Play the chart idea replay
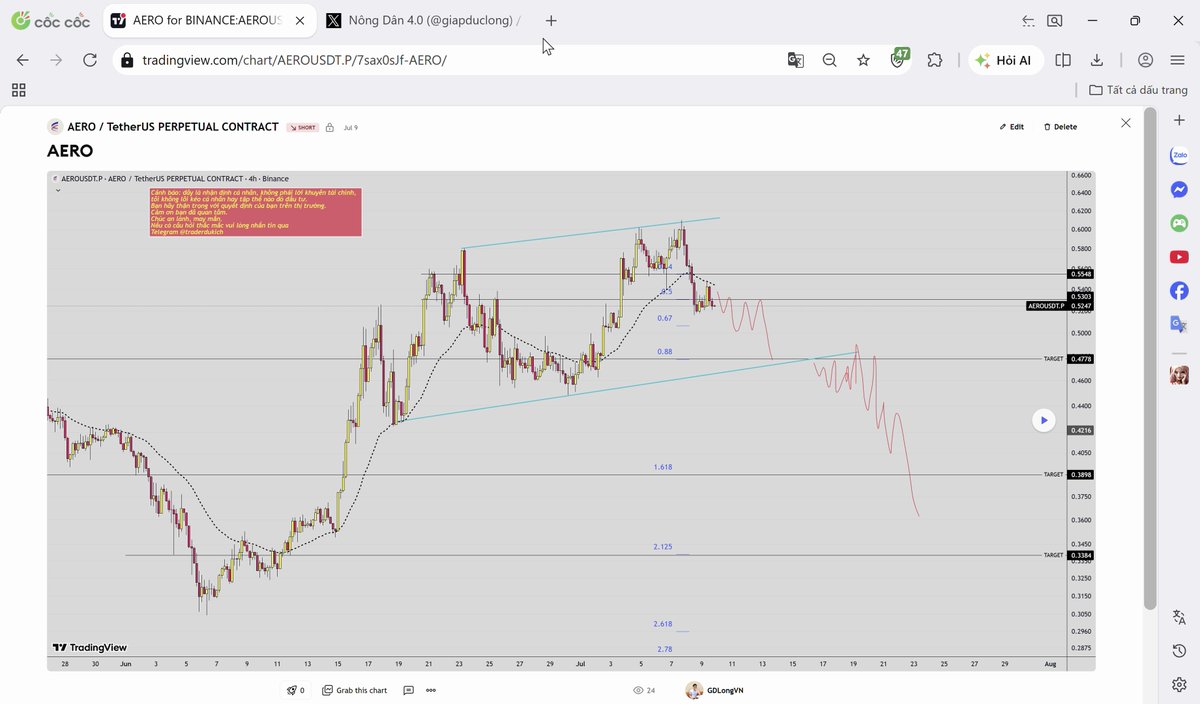 click(1044, 421)
